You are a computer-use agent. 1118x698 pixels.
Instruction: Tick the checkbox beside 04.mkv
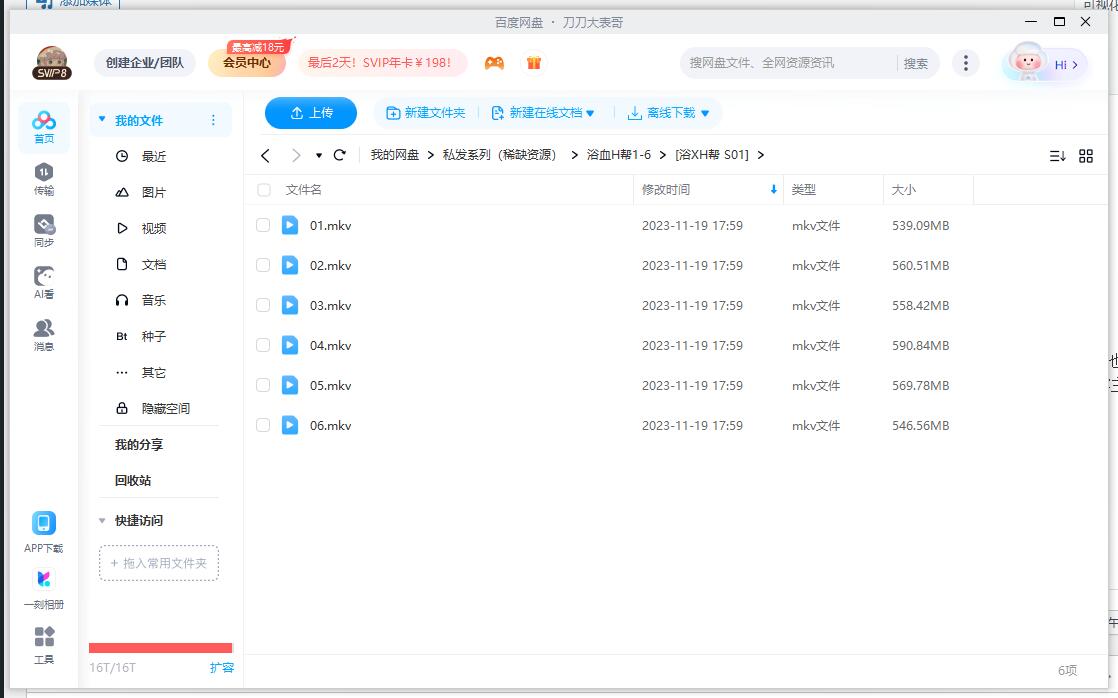pyautogui.click(x=263, y=345)
